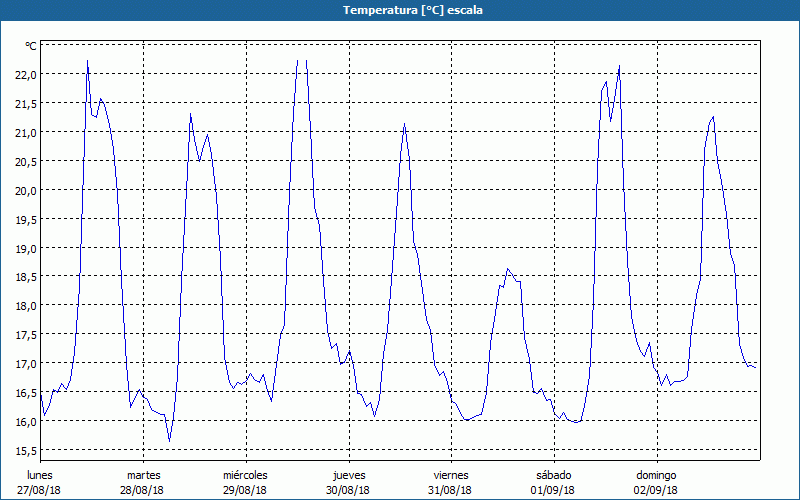The image size is (800, 500).
Task: Click the 'martes' day label
Action: pyautogui.click(x=143, y=475)
